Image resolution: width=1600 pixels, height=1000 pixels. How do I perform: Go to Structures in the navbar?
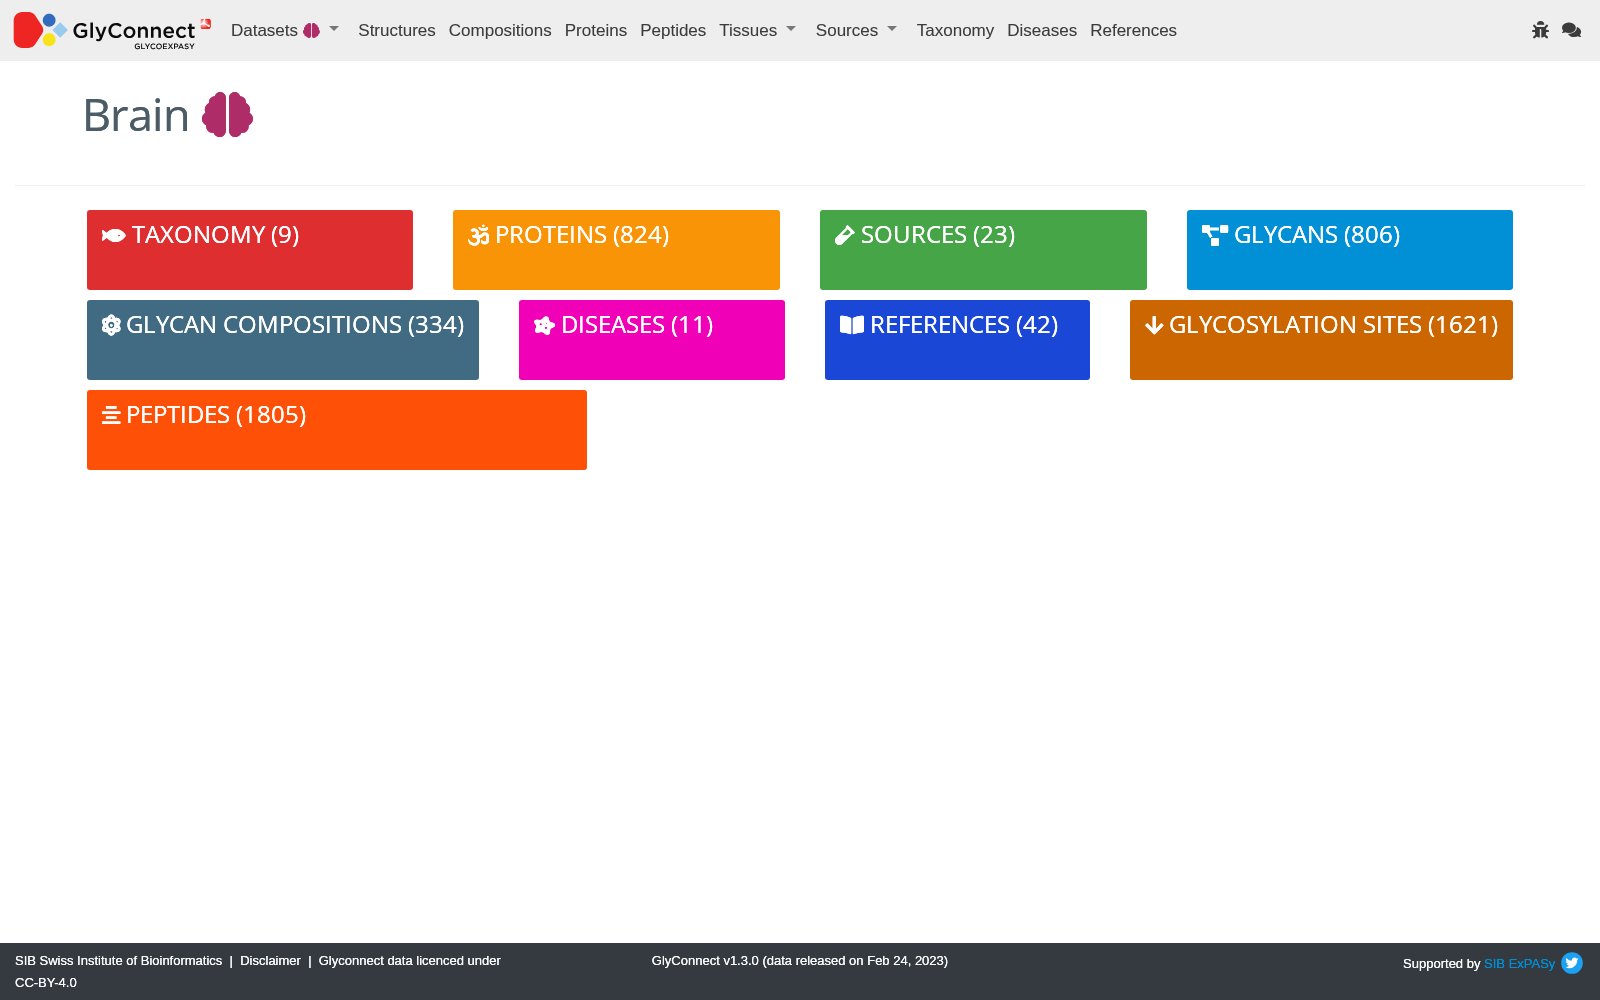[x=397, y=30]
